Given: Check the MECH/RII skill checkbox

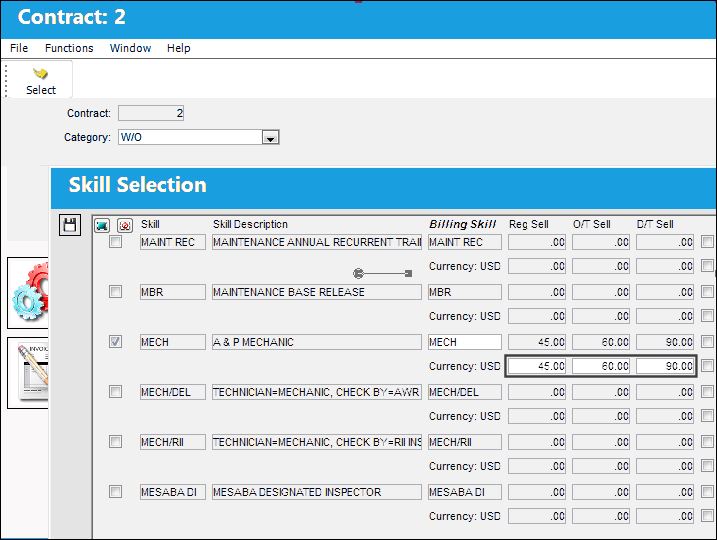Looking at the screenshot, I should click(x=116, y=442).
